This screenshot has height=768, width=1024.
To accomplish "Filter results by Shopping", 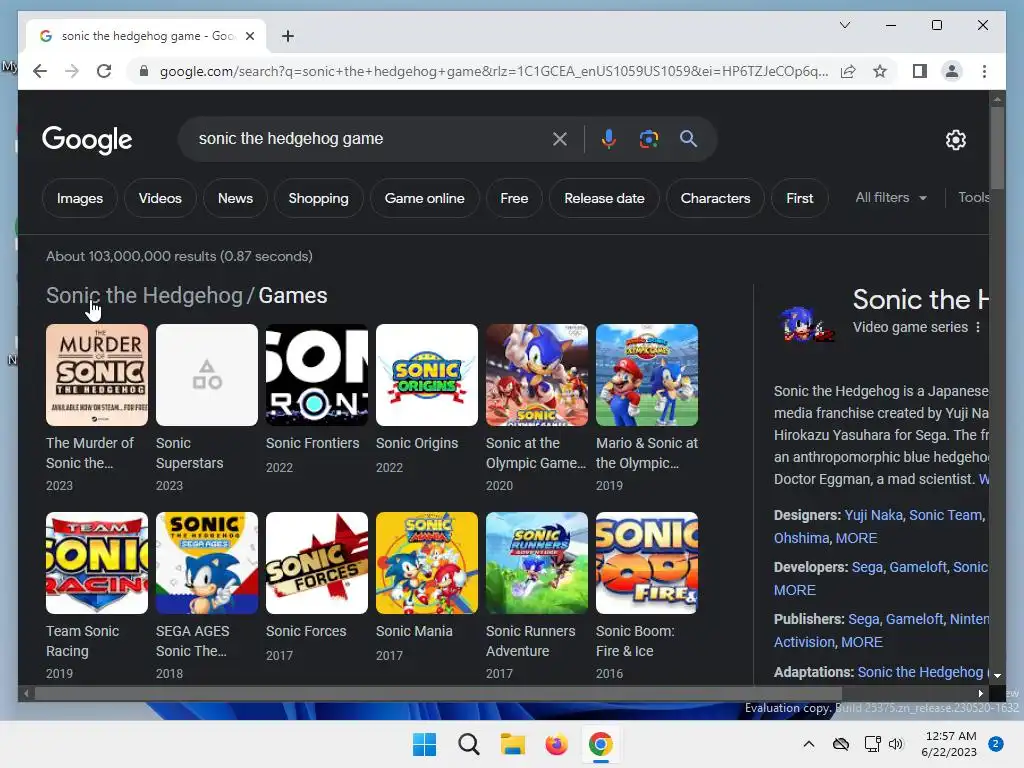I will [318, 198].
